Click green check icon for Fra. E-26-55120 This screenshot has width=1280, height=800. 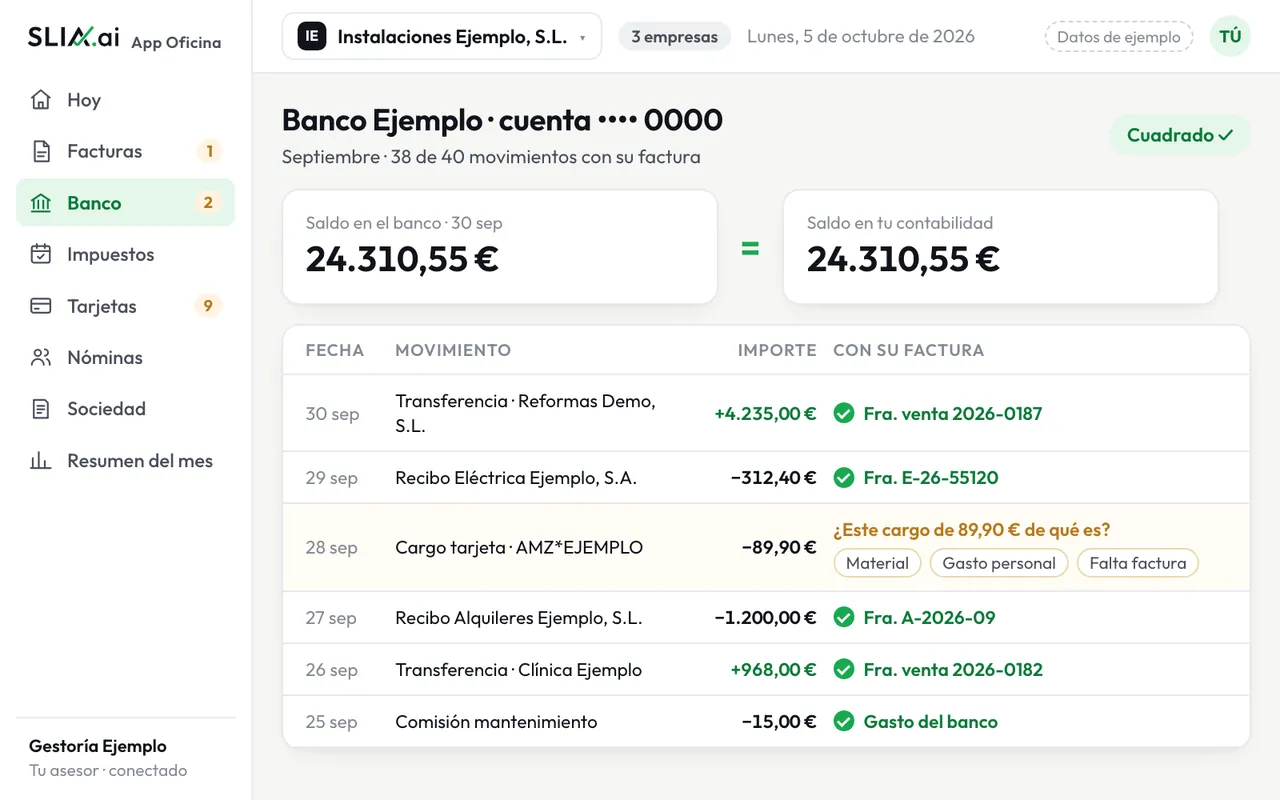(844, 477)
